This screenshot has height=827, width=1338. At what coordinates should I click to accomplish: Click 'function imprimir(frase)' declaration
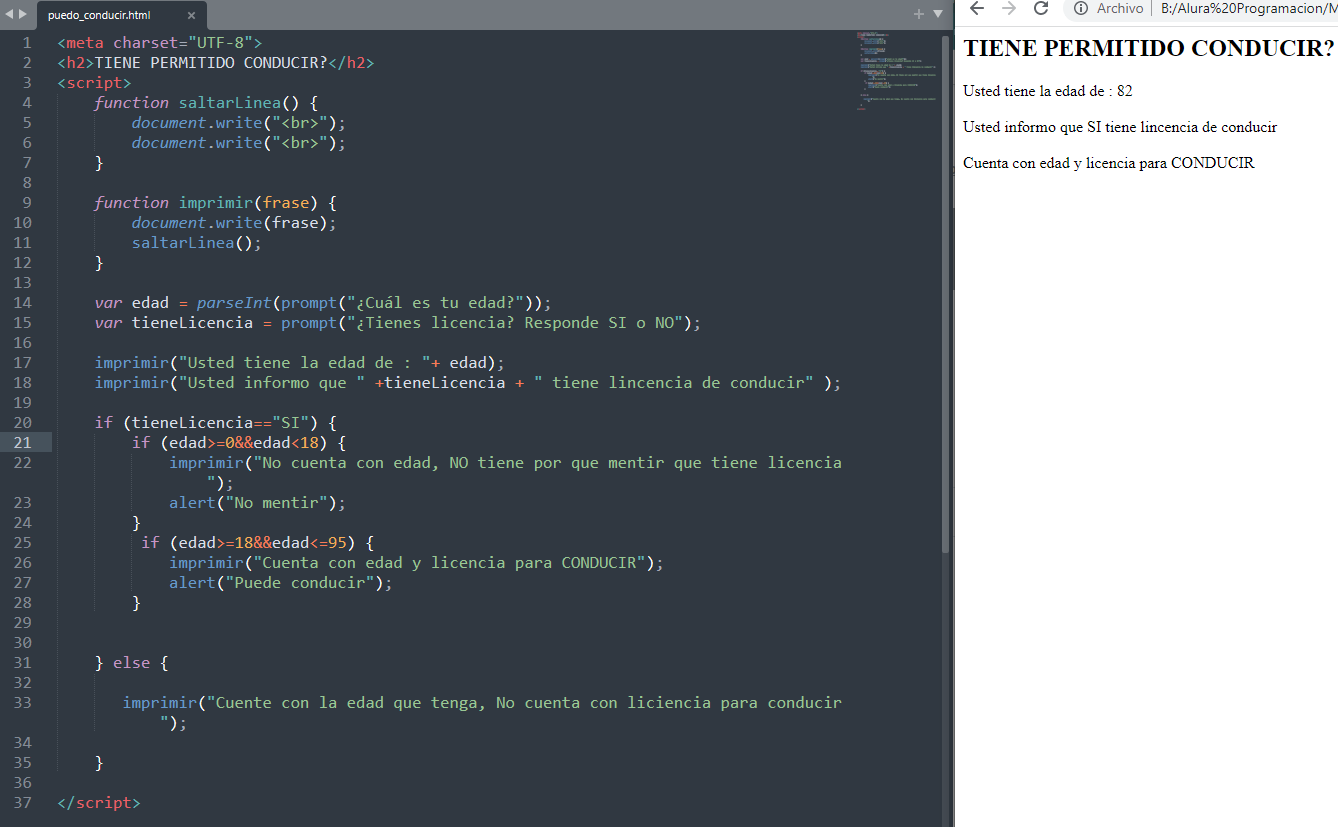click(x=215, y=202)
